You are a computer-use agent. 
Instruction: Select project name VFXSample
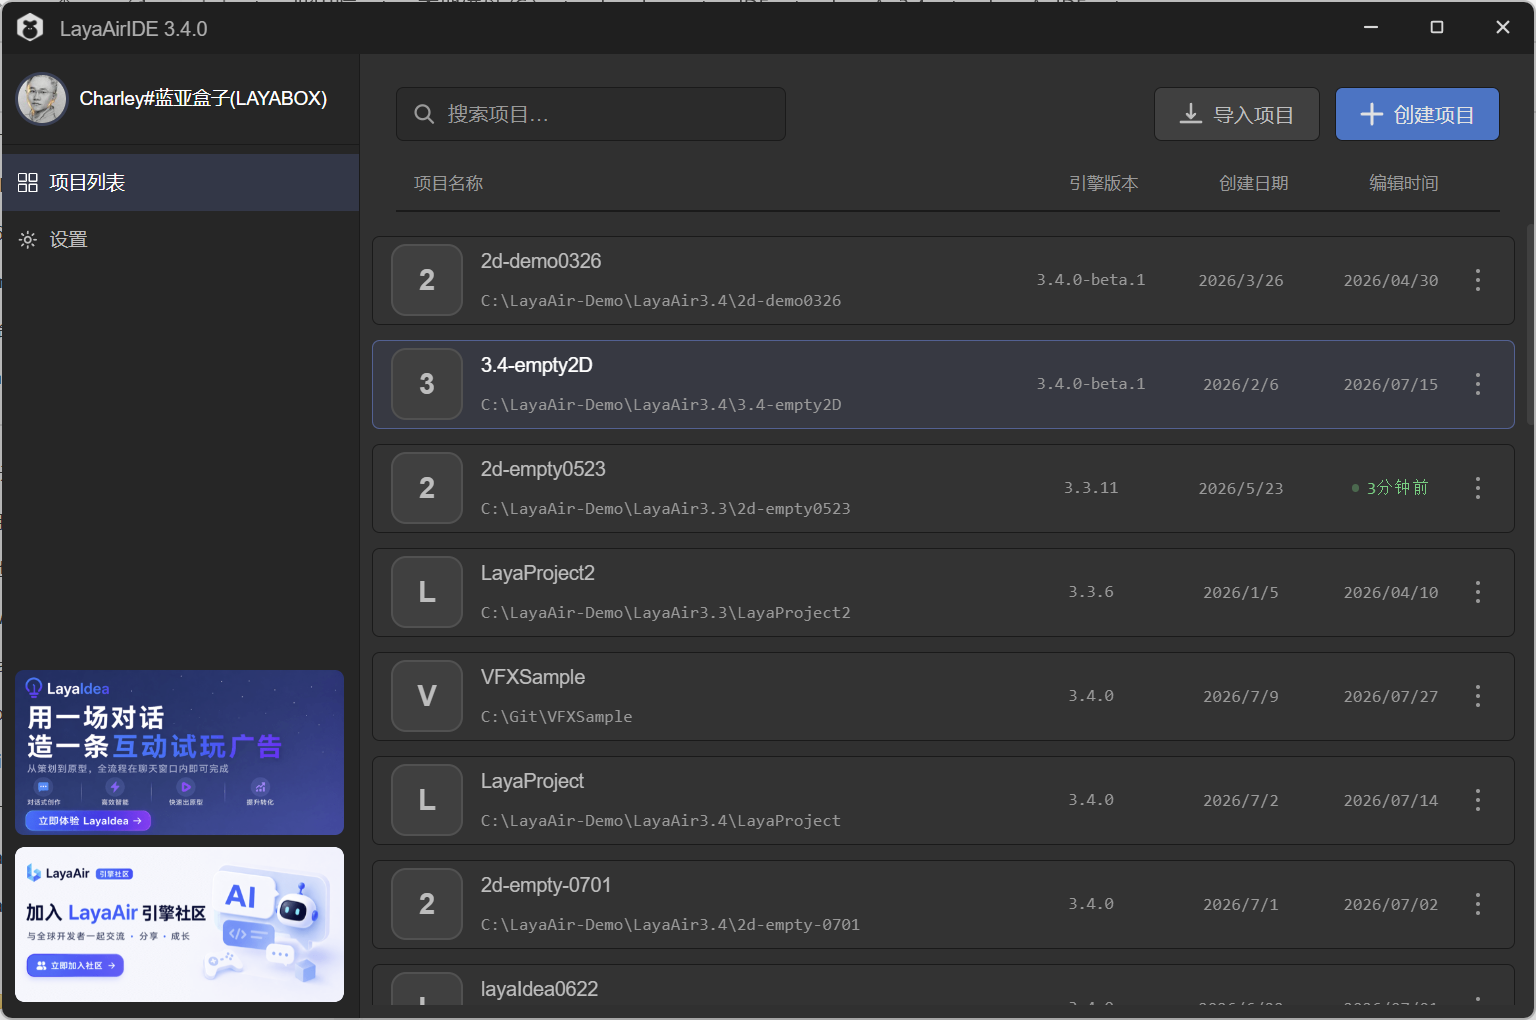pos(533,677)
